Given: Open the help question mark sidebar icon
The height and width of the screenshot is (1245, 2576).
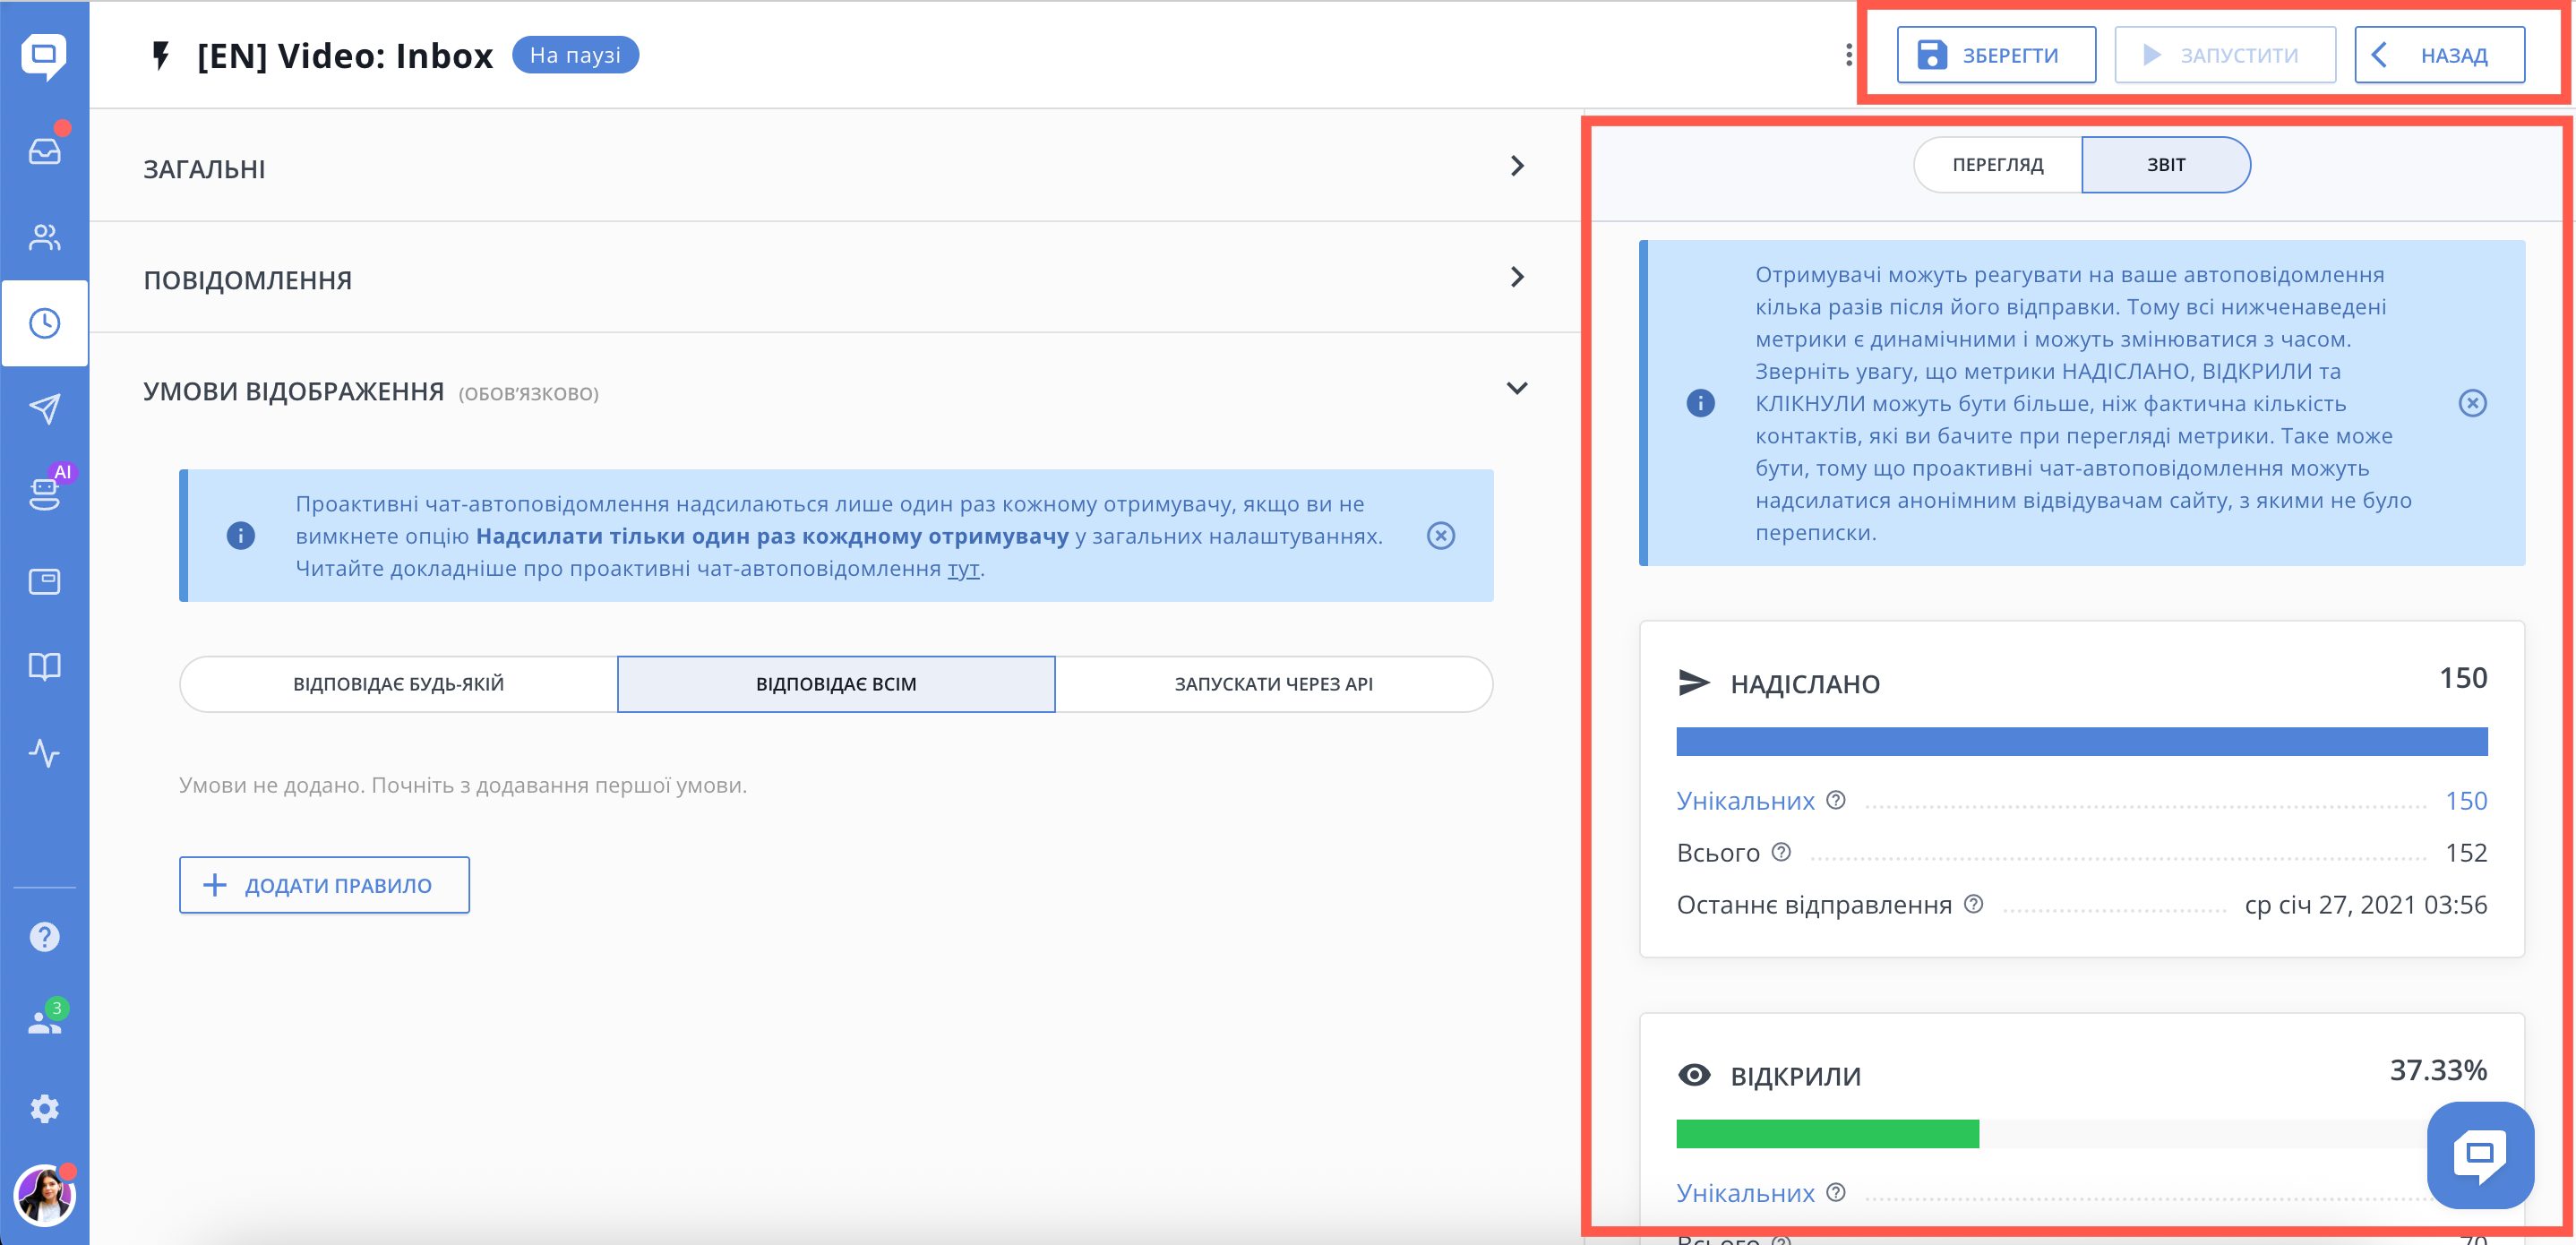Looking at the screenshot, I should pyautogui.click(x=44, y=937).
